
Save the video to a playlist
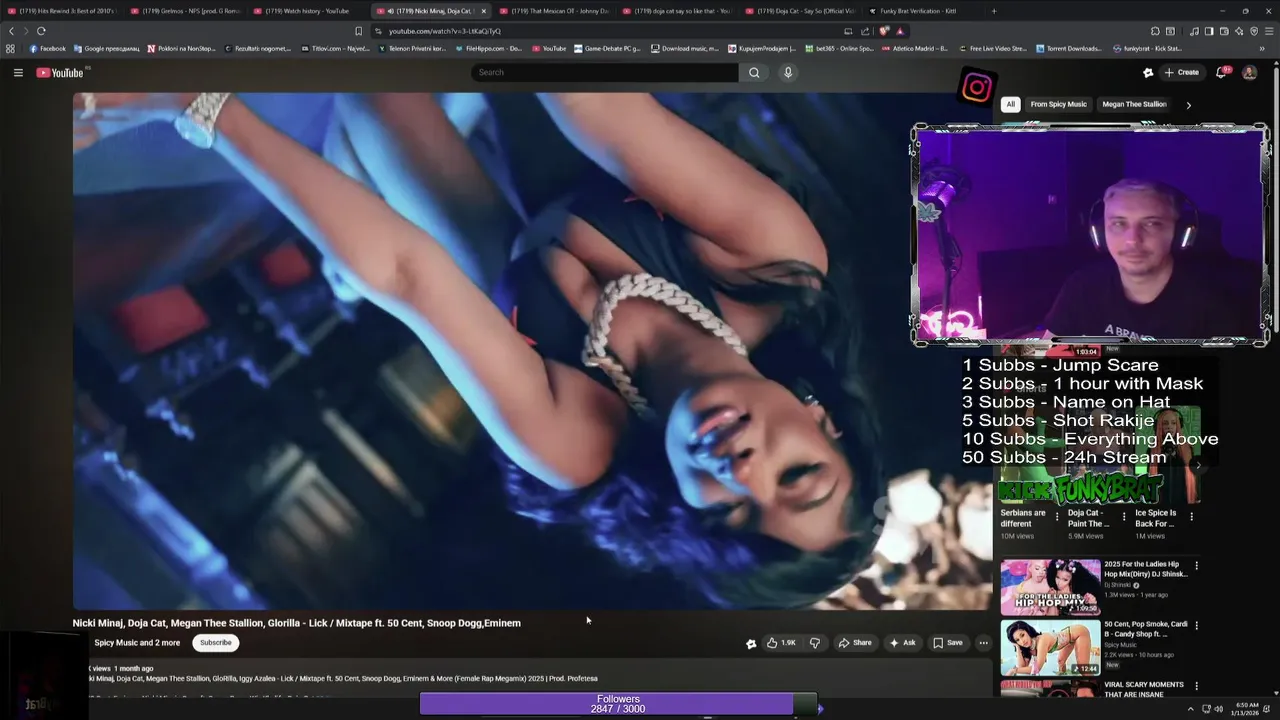(x=948, y=643)
